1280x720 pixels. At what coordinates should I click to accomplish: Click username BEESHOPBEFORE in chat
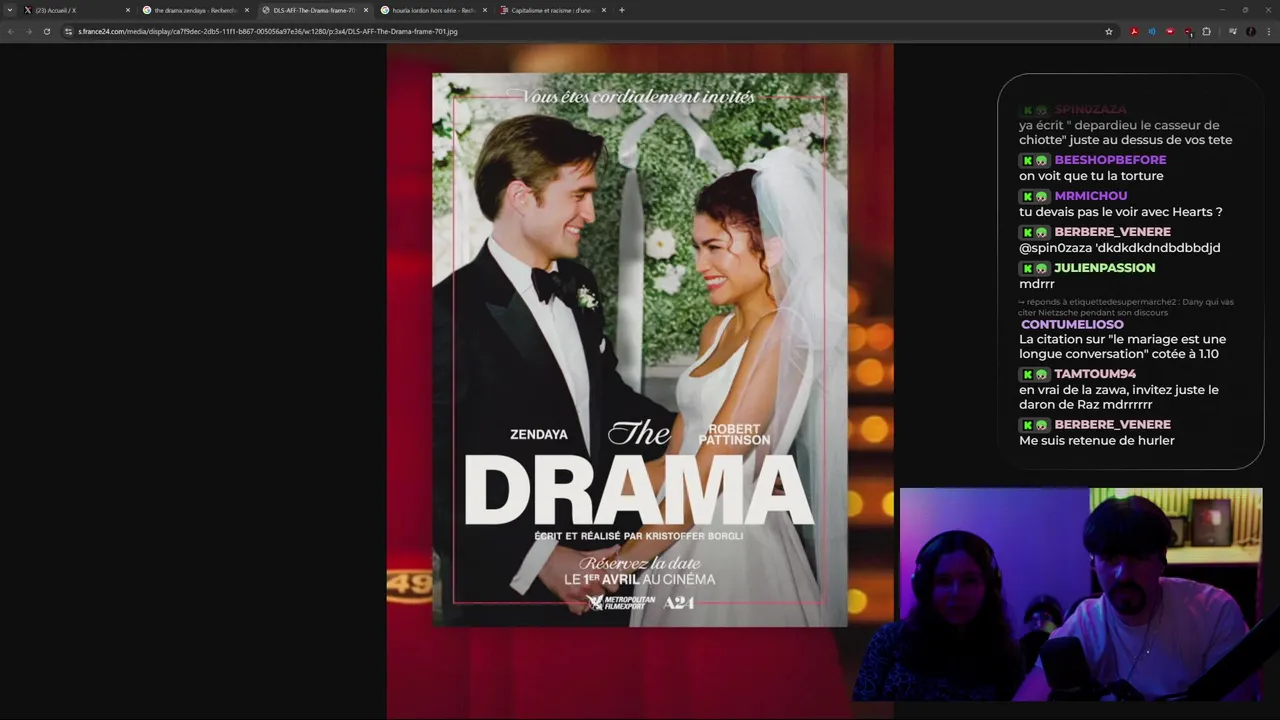point(1110,160)
